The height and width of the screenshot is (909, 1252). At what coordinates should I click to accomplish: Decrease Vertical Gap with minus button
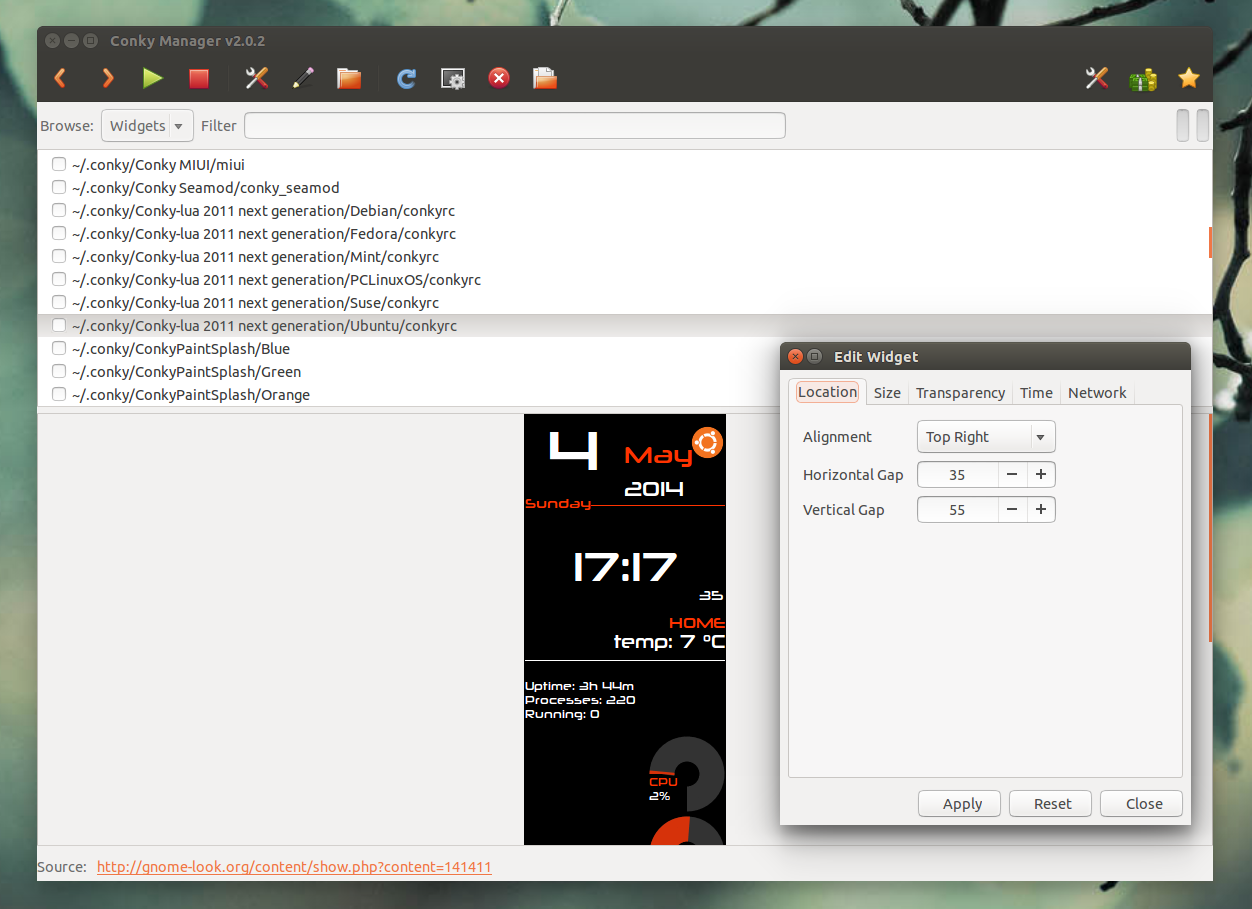click(x=1012, y=509)
